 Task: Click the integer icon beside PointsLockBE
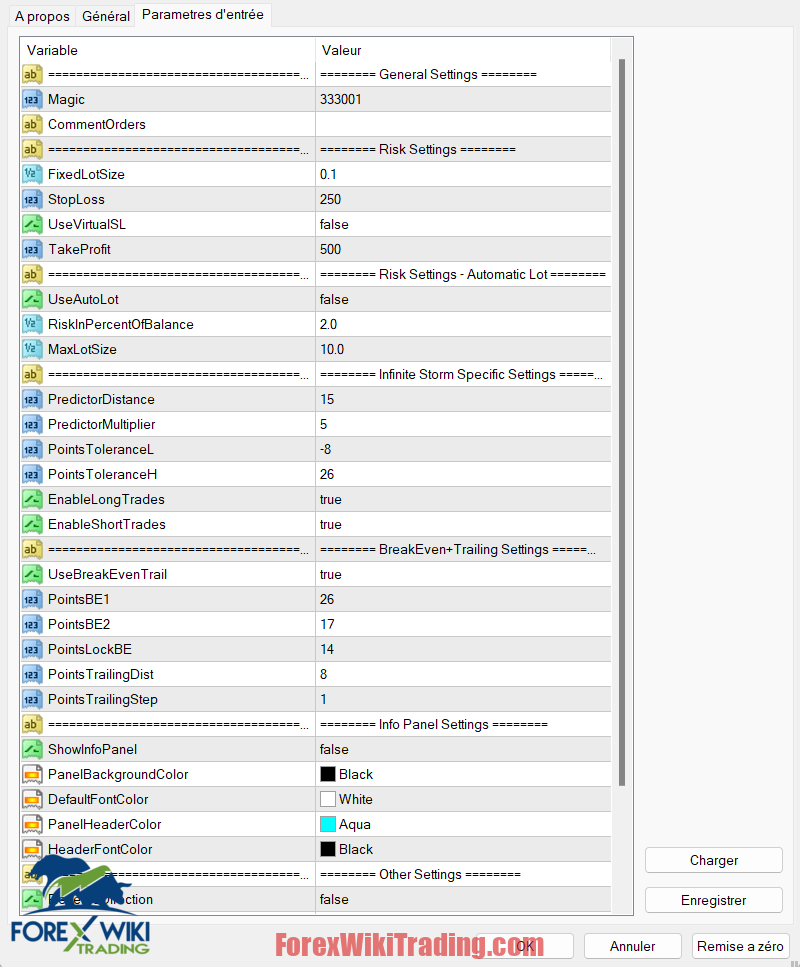pos(32,649)
